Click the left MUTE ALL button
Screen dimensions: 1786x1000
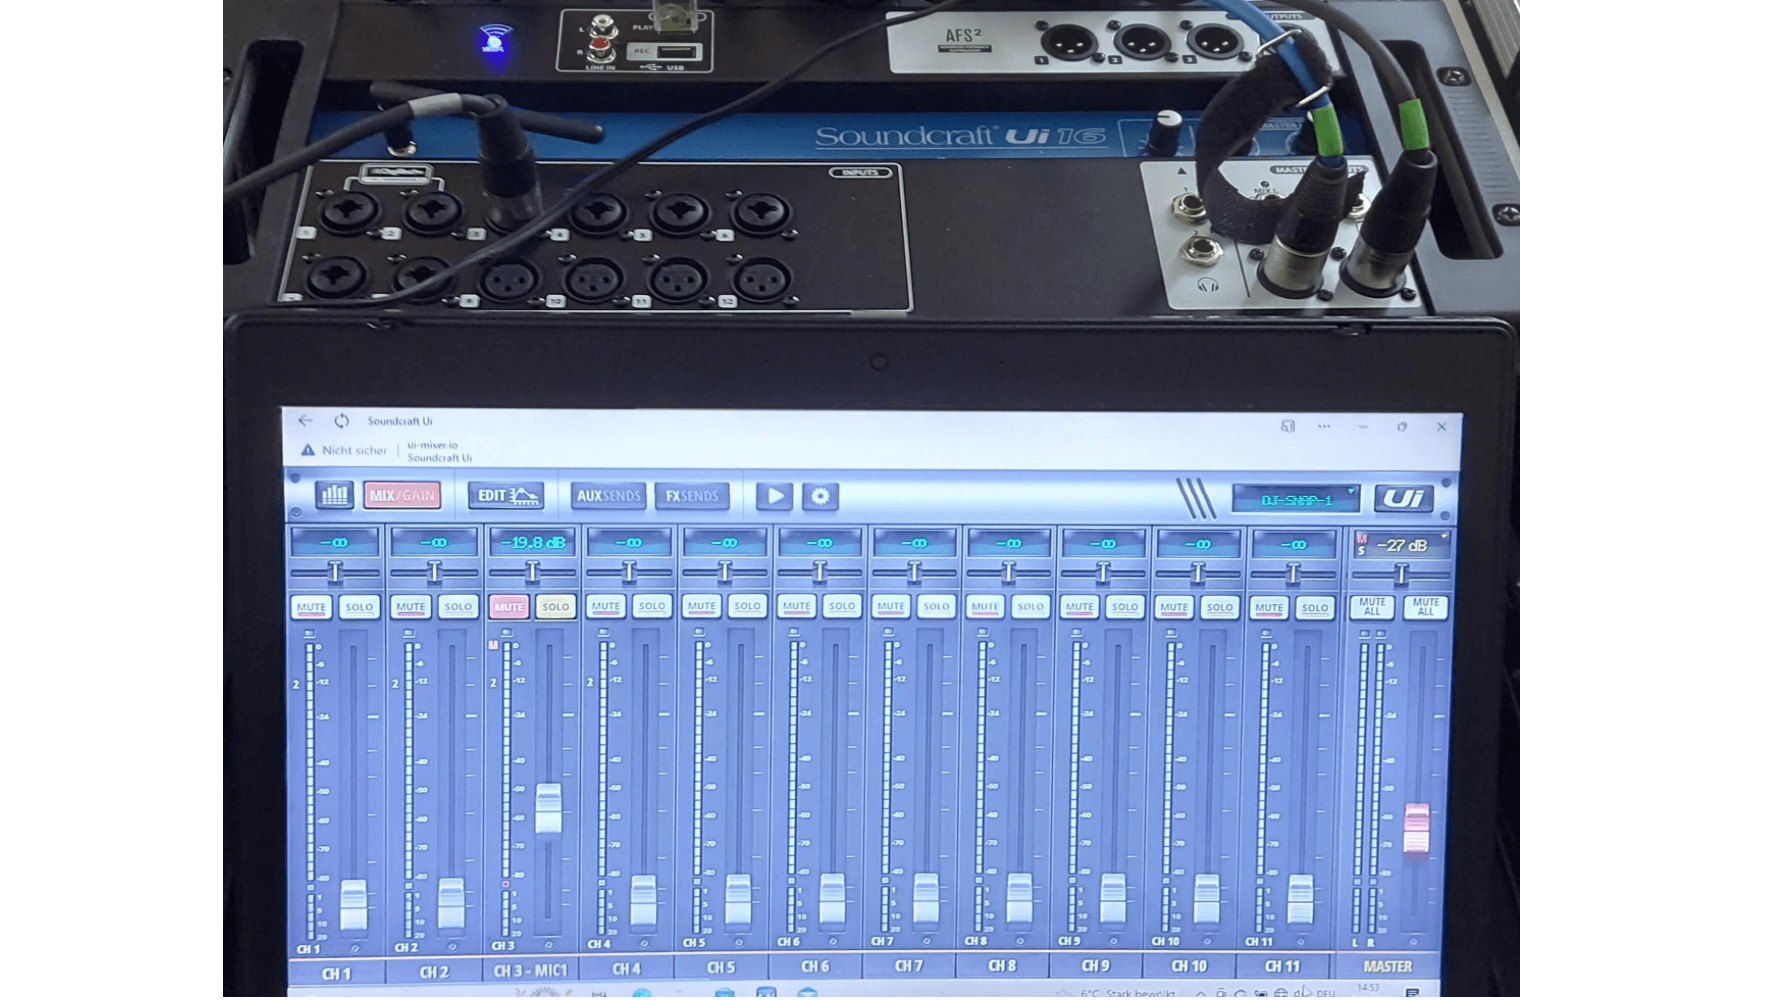coord(1372,607)
